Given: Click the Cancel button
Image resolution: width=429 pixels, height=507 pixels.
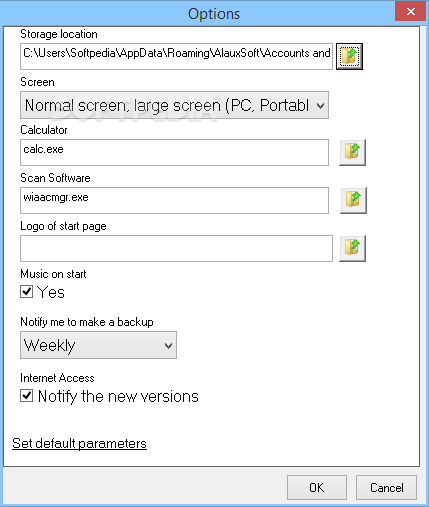Looking at the screenshot, I should [x=386, y=488].
